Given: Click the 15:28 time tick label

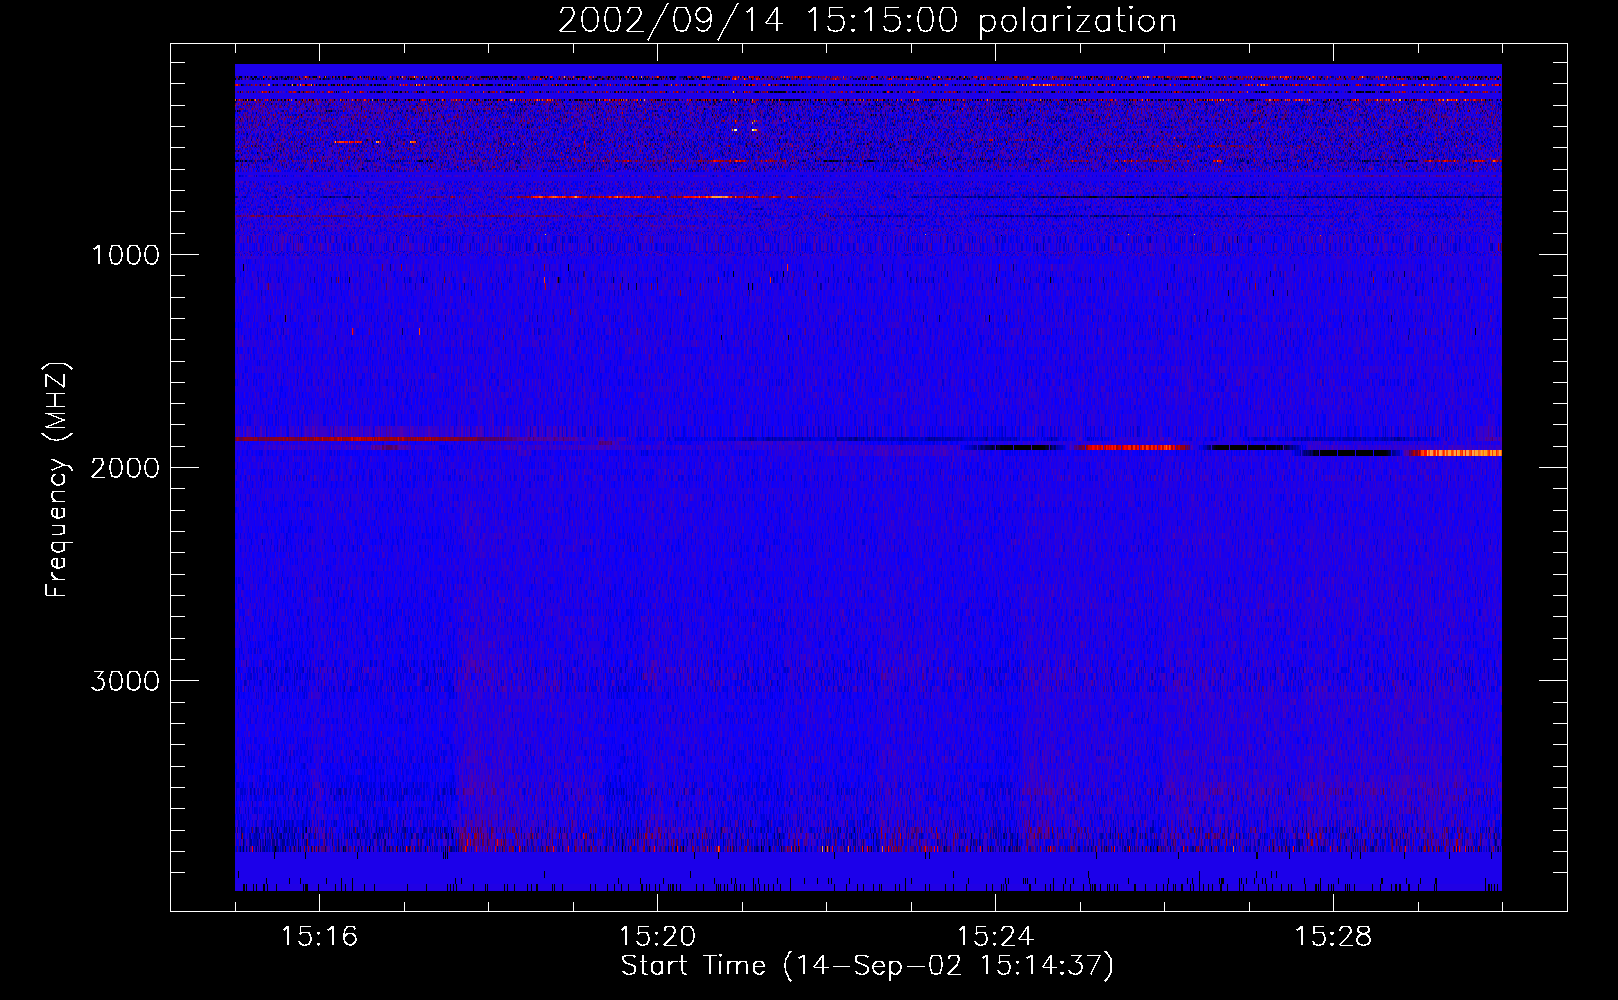Looking at the screenshot, I should coord(1334,937).
